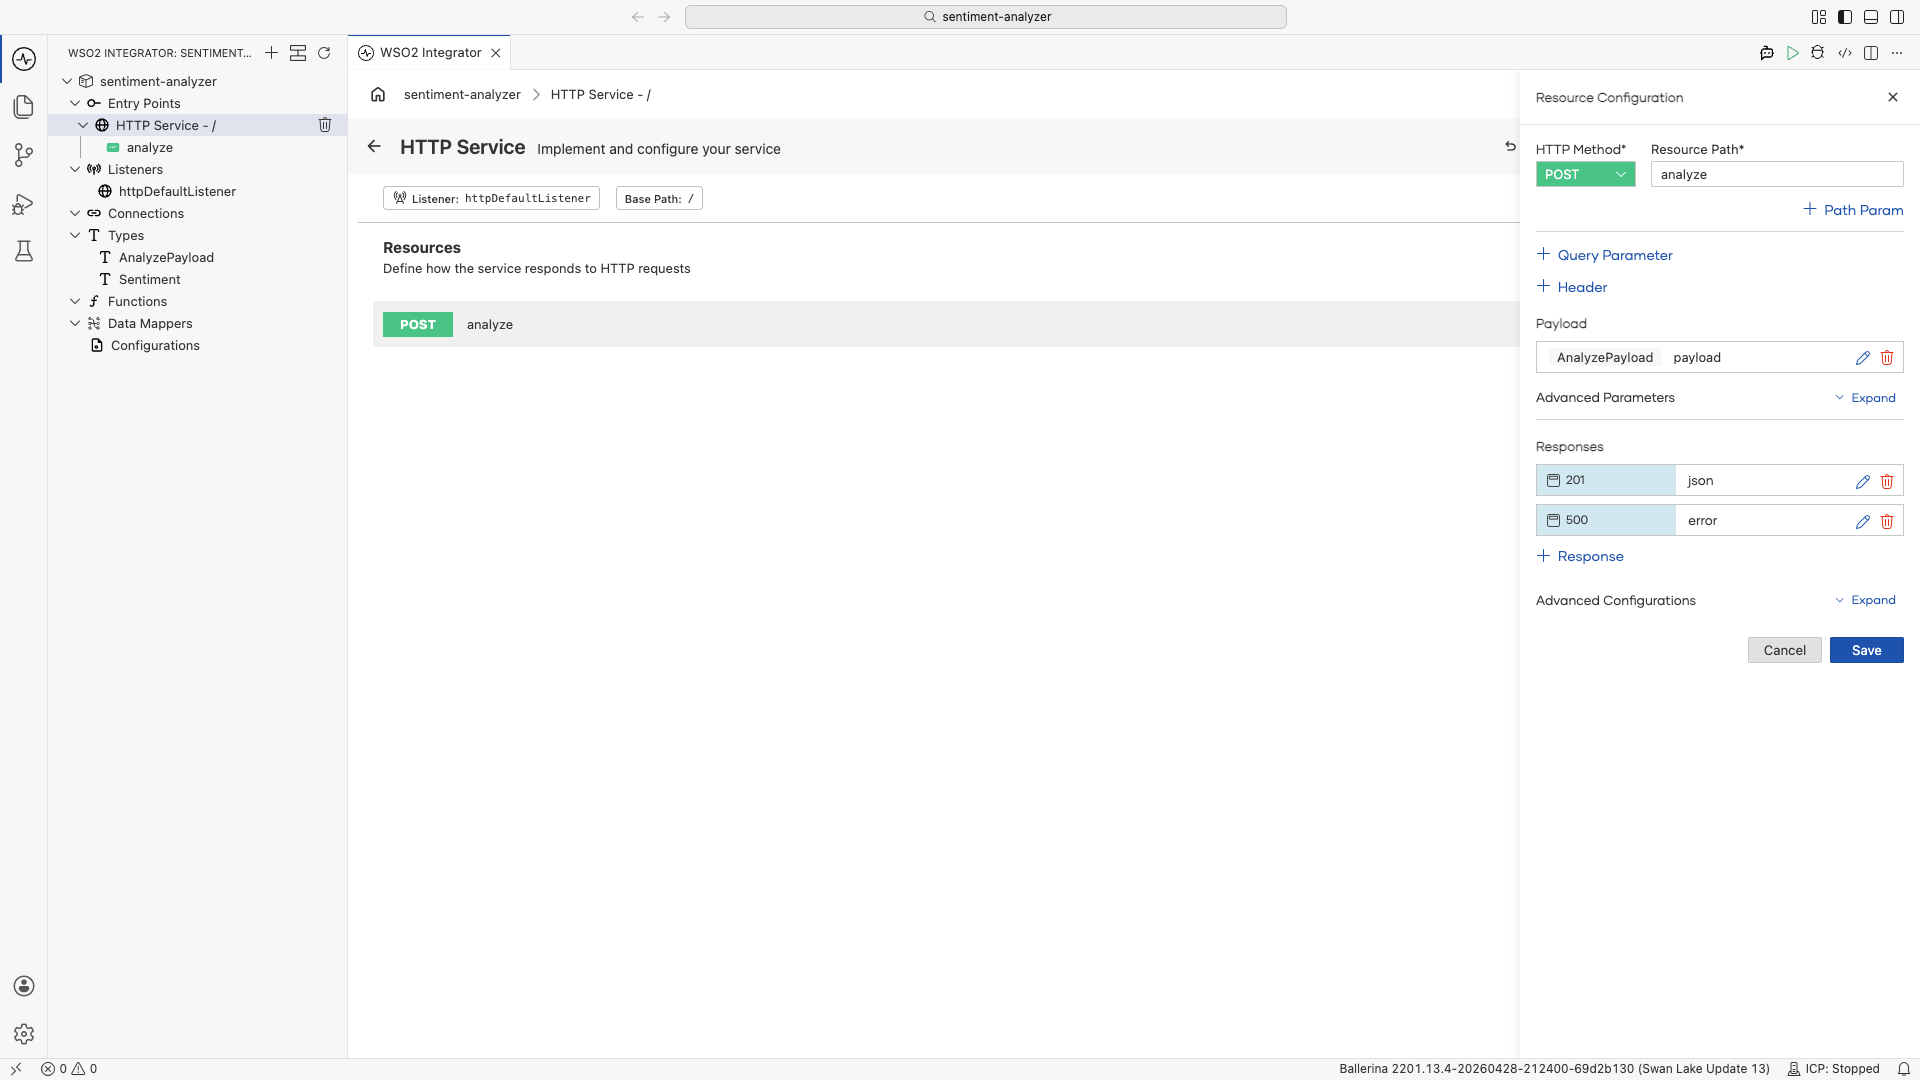The width and height of the screenshot is (1920, 1080).
Task: Click the undo icon in service header
Action: tap(1510, 147)
